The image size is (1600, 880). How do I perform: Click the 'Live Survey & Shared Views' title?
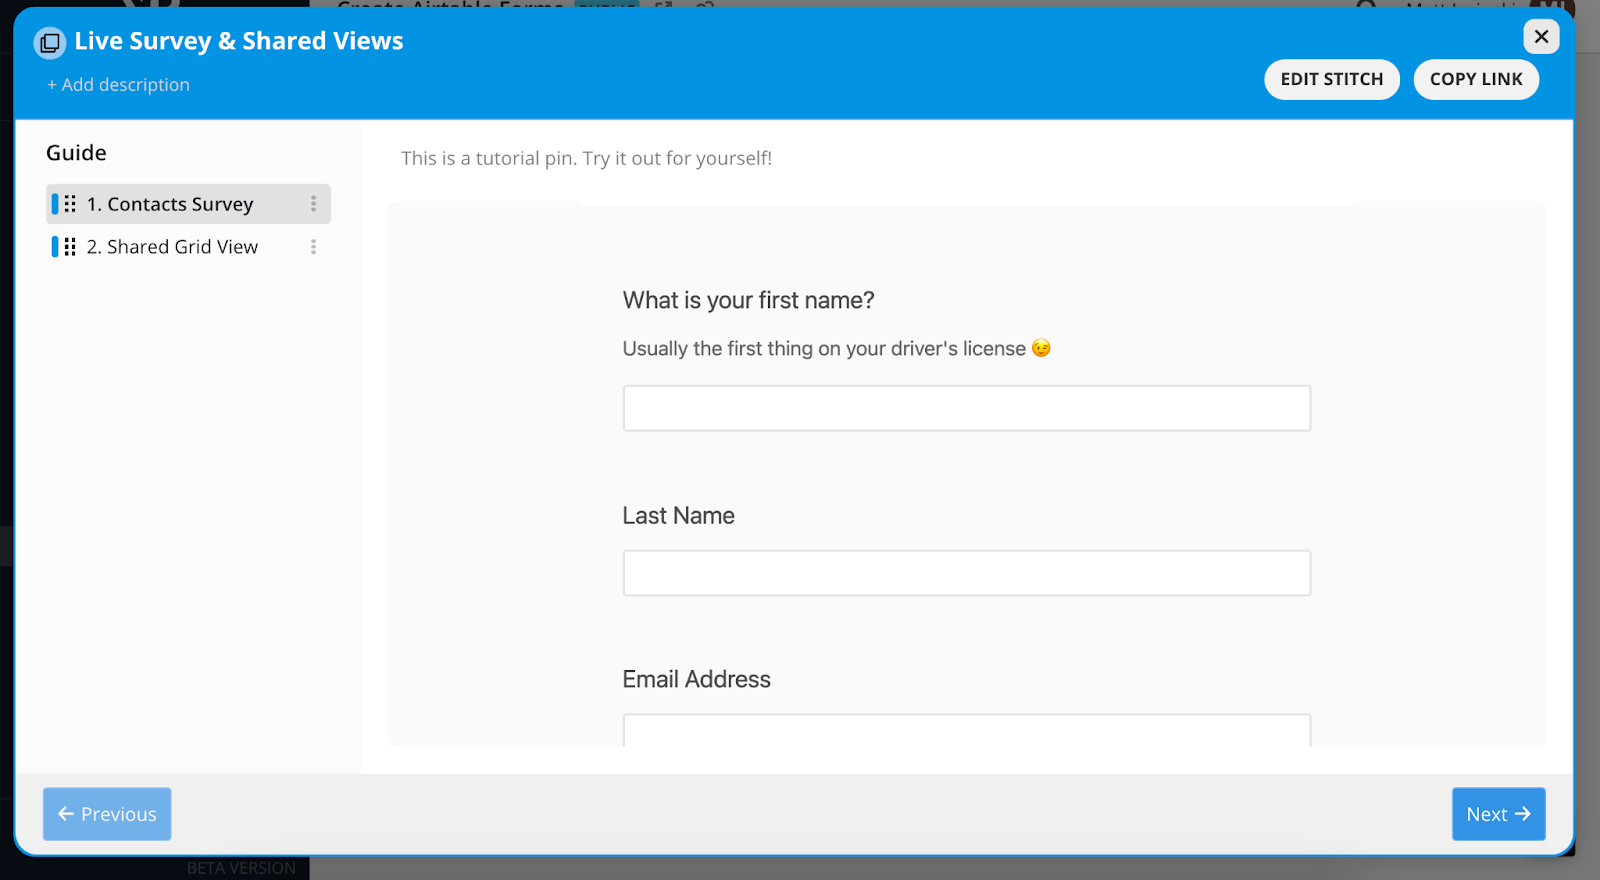pyautogui.click(x=239, y=41)
